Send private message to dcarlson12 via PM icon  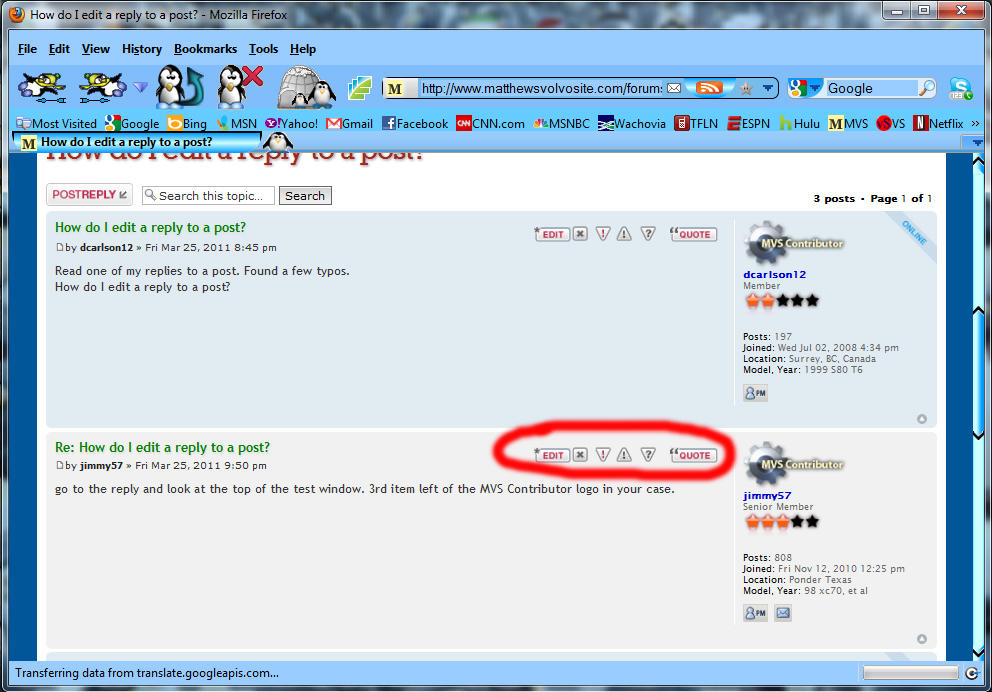coord(755,393)
